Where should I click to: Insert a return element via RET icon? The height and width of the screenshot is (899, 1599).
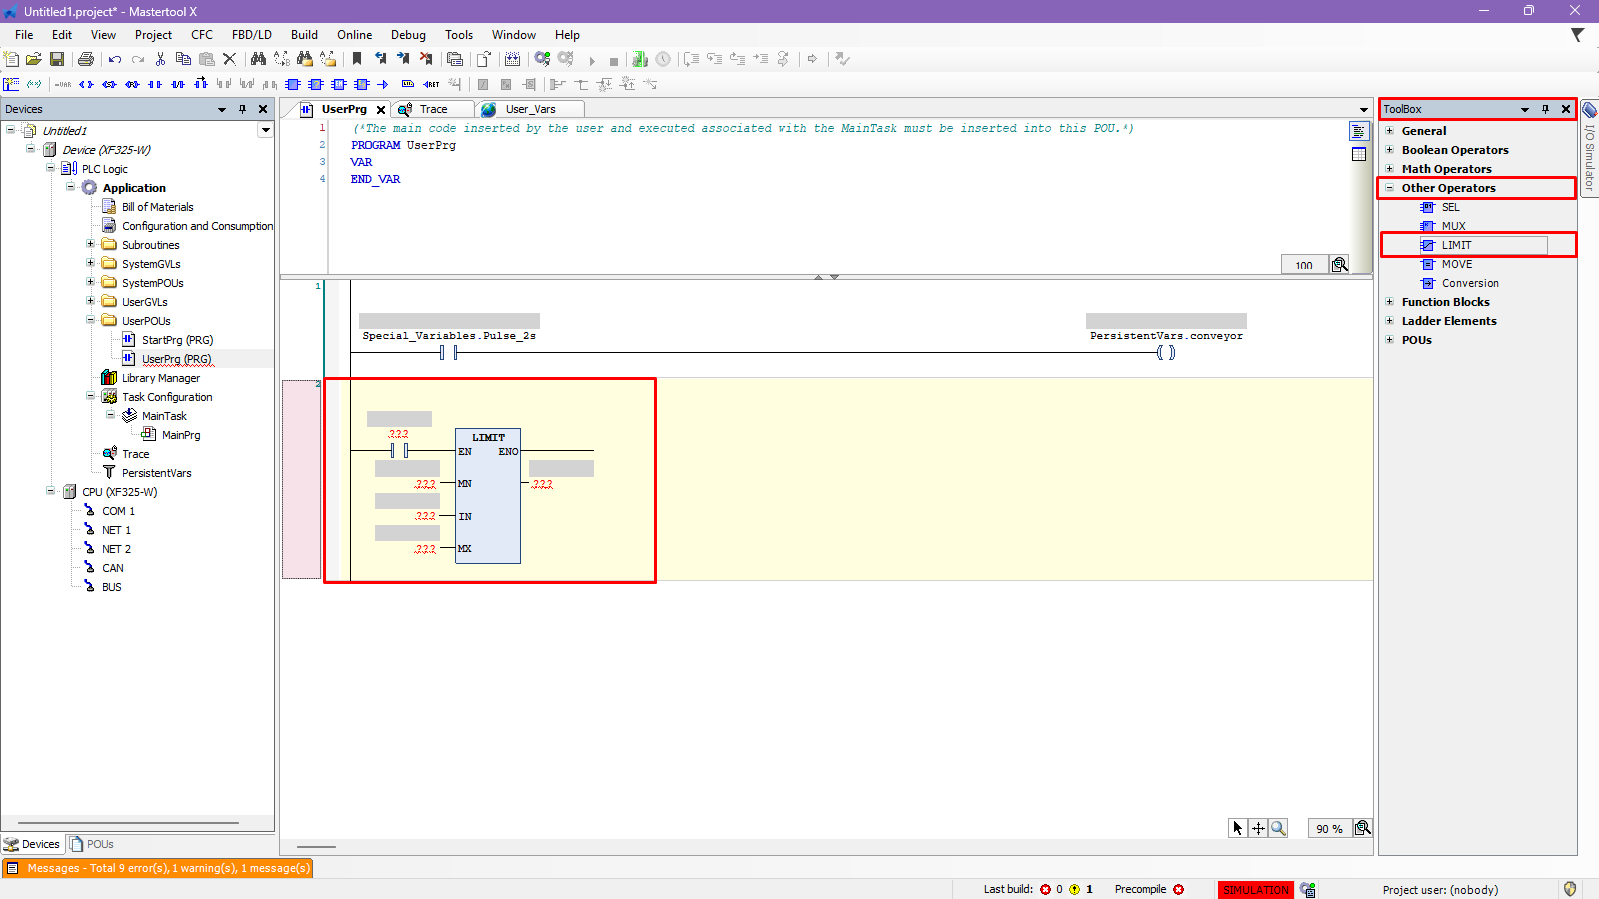(x=431, y=85)
